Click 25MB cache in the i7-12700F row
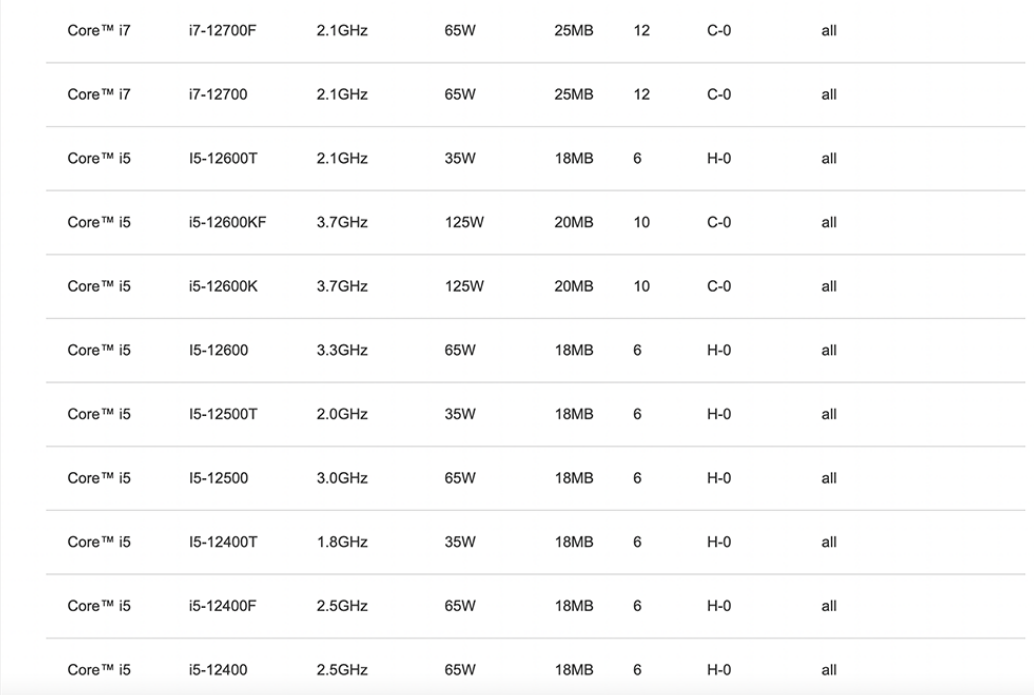This screenshot has width=1034, height=695. click(x=573, y=31)
